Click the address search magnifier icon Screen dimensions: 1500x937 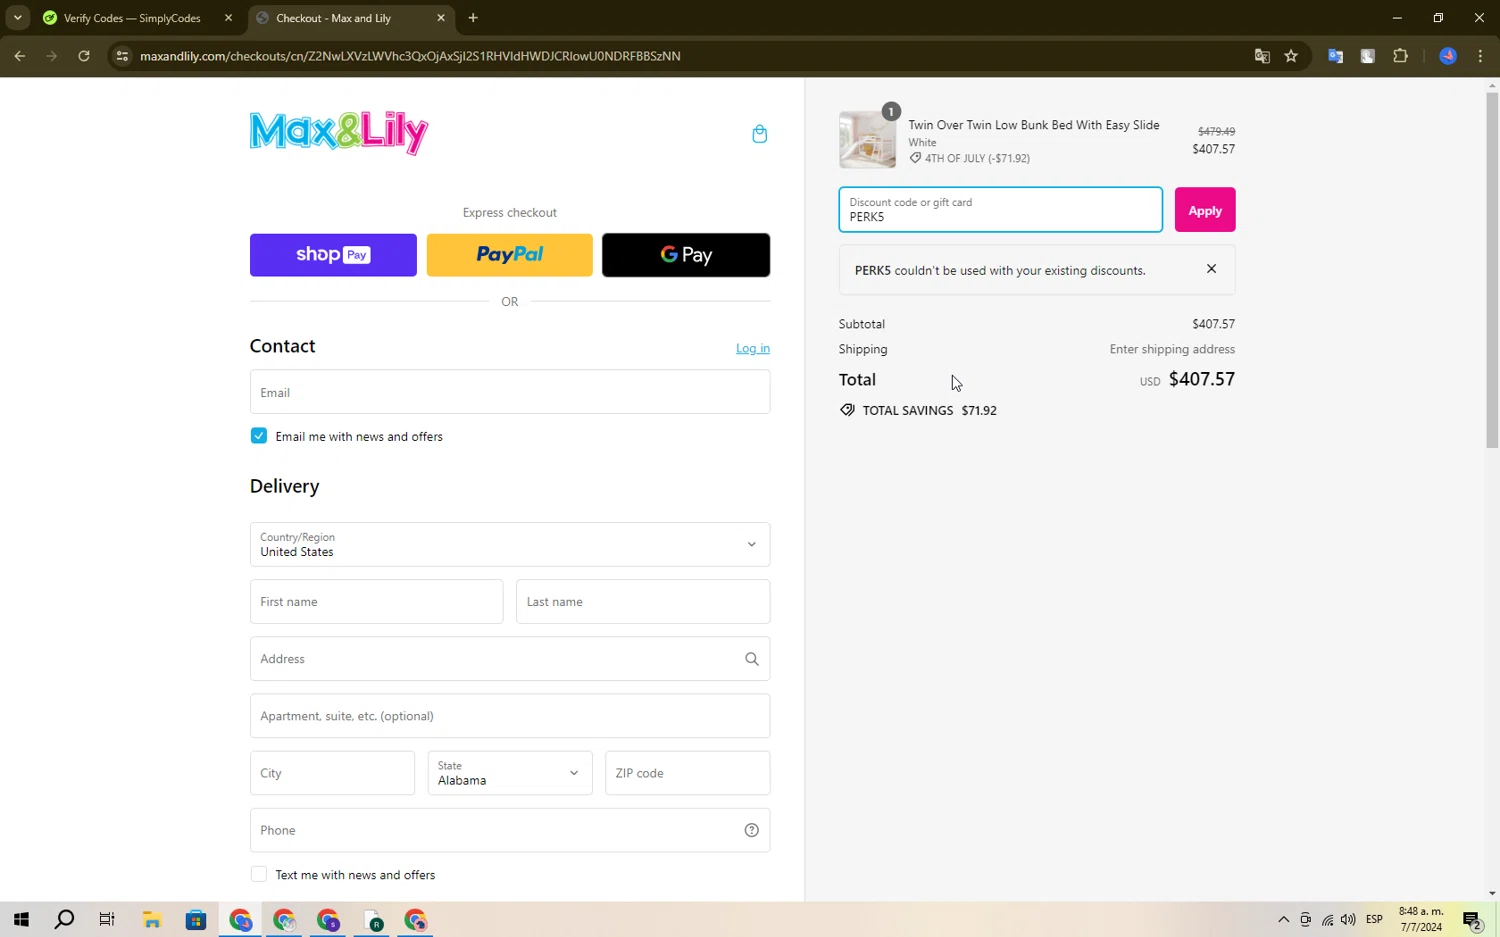[x=752, y=659]
